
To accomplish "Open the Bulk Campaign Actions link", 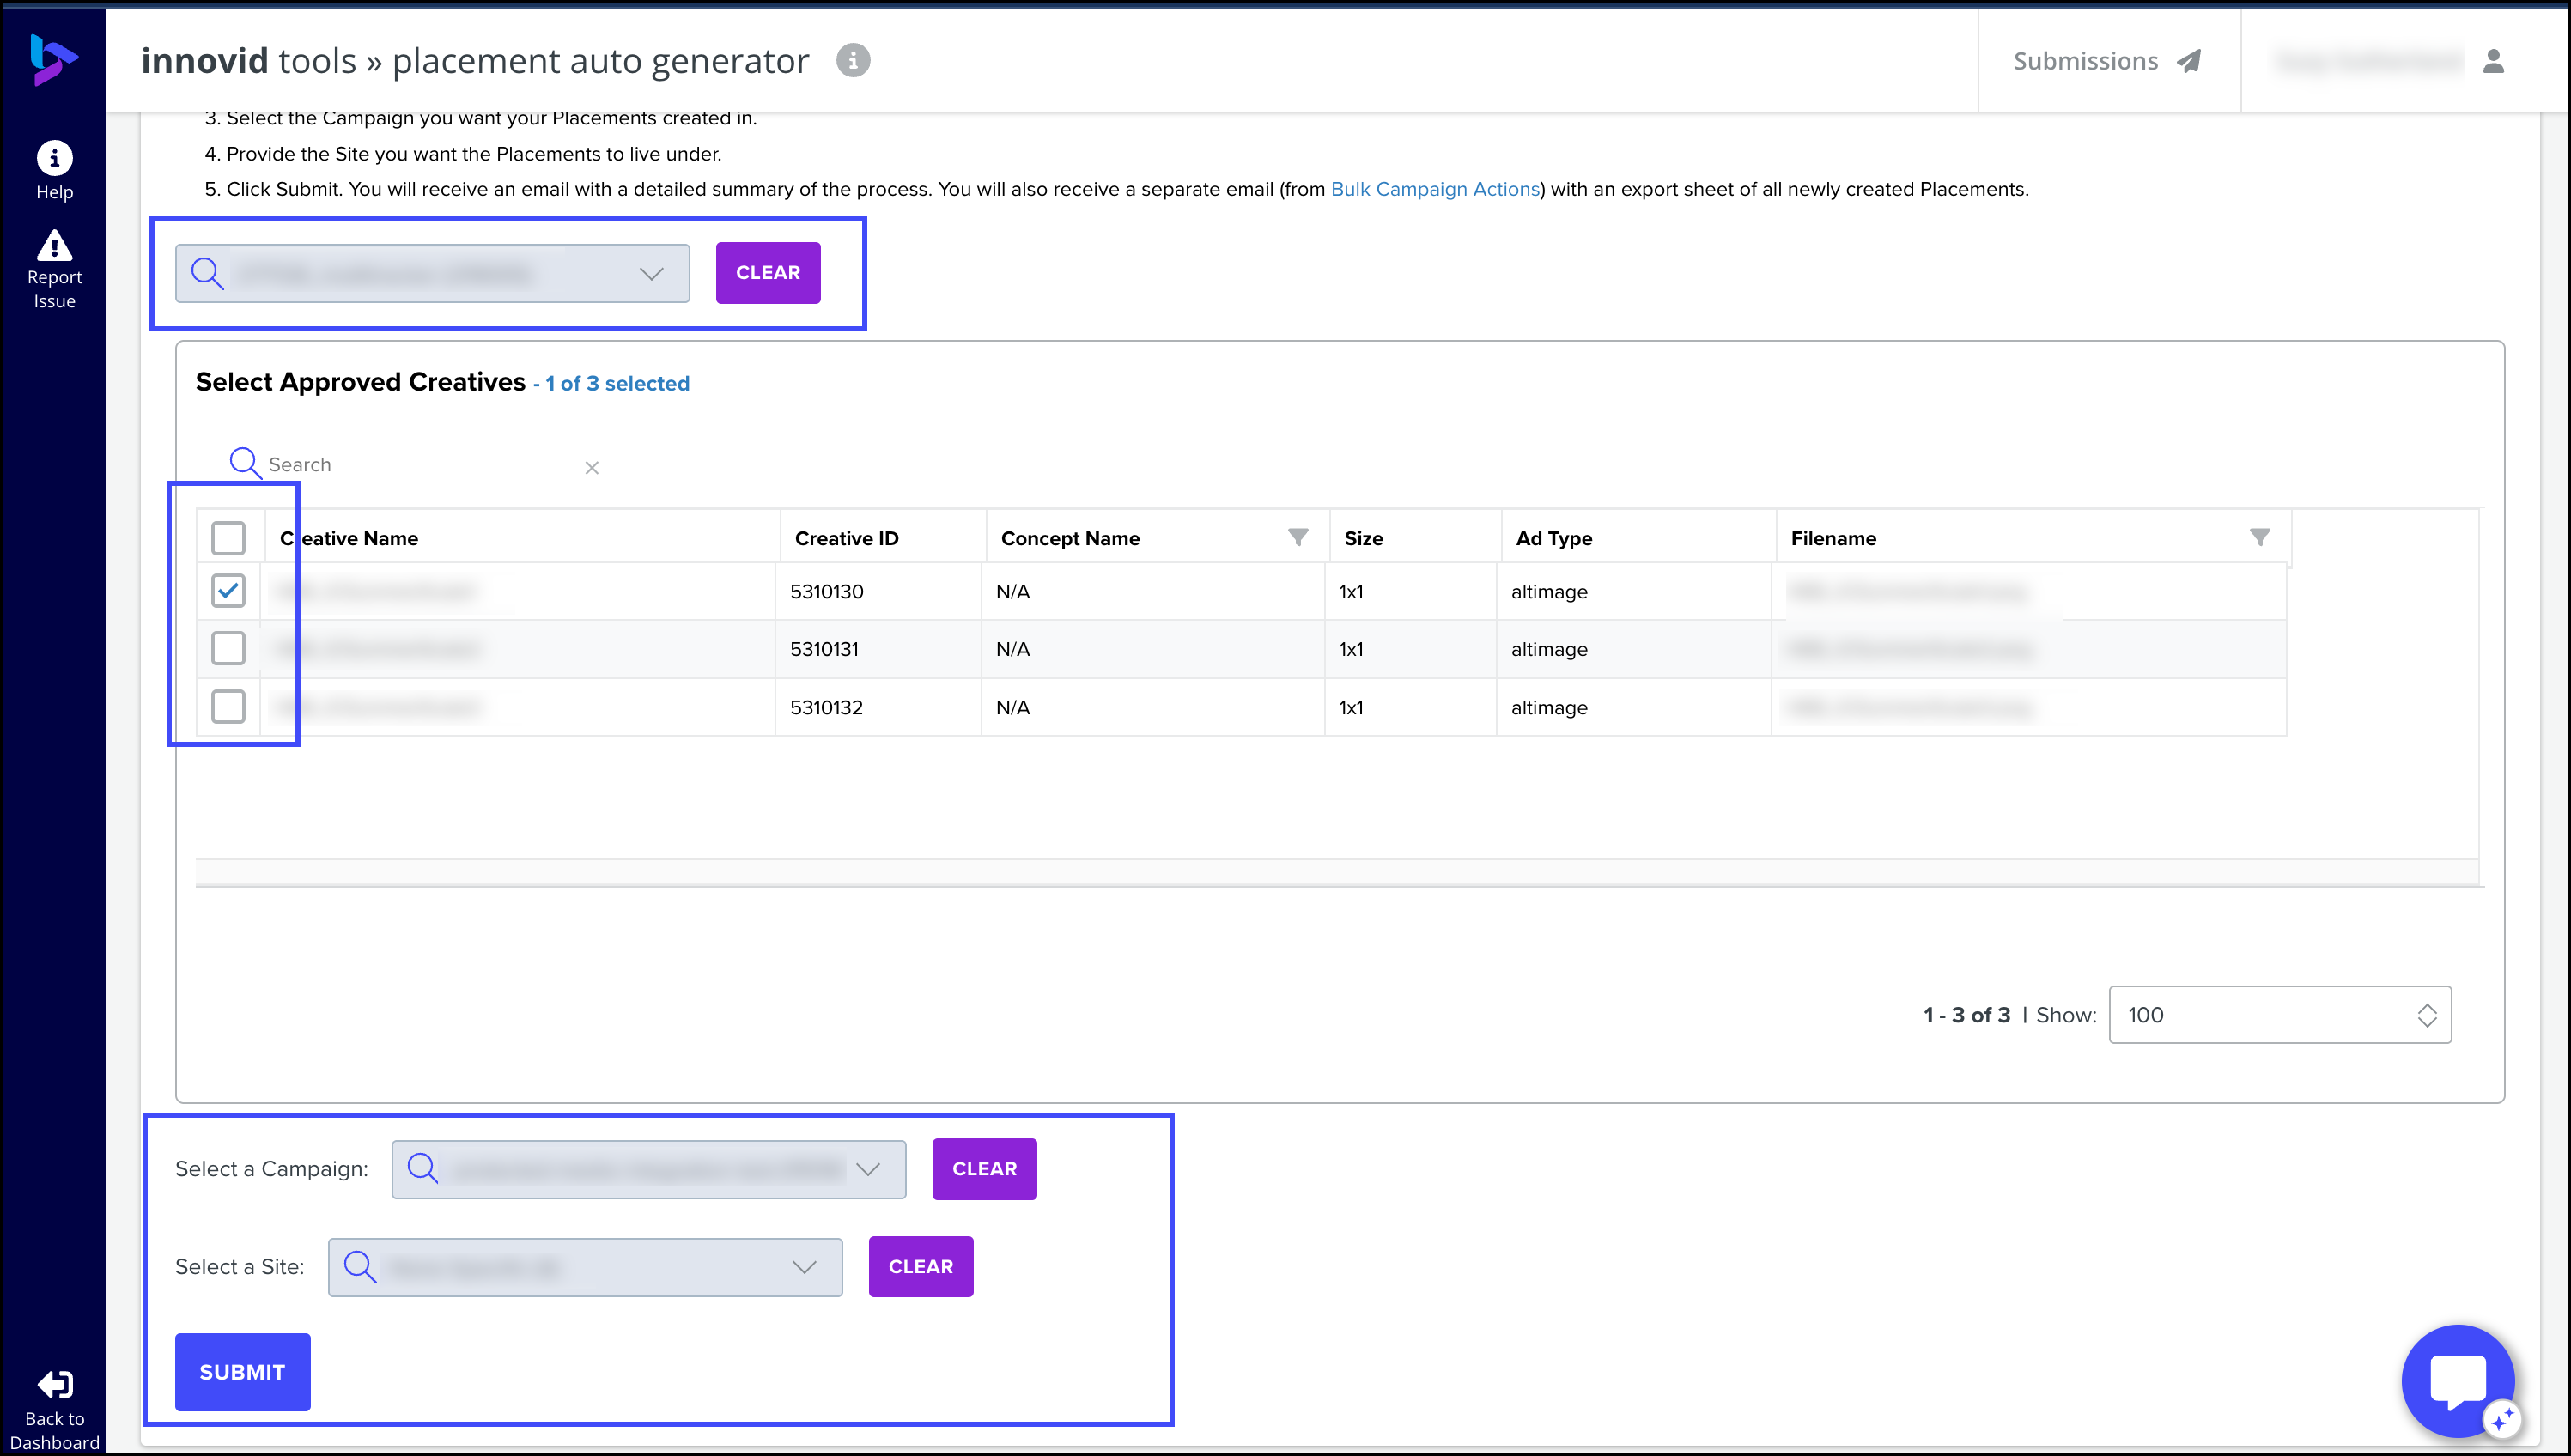I will click(1435, 189).
